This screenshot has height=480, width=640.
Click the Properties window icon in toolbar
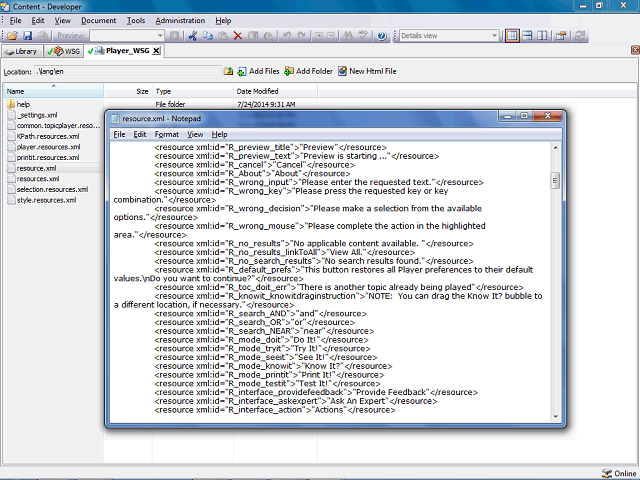(561, 36)
